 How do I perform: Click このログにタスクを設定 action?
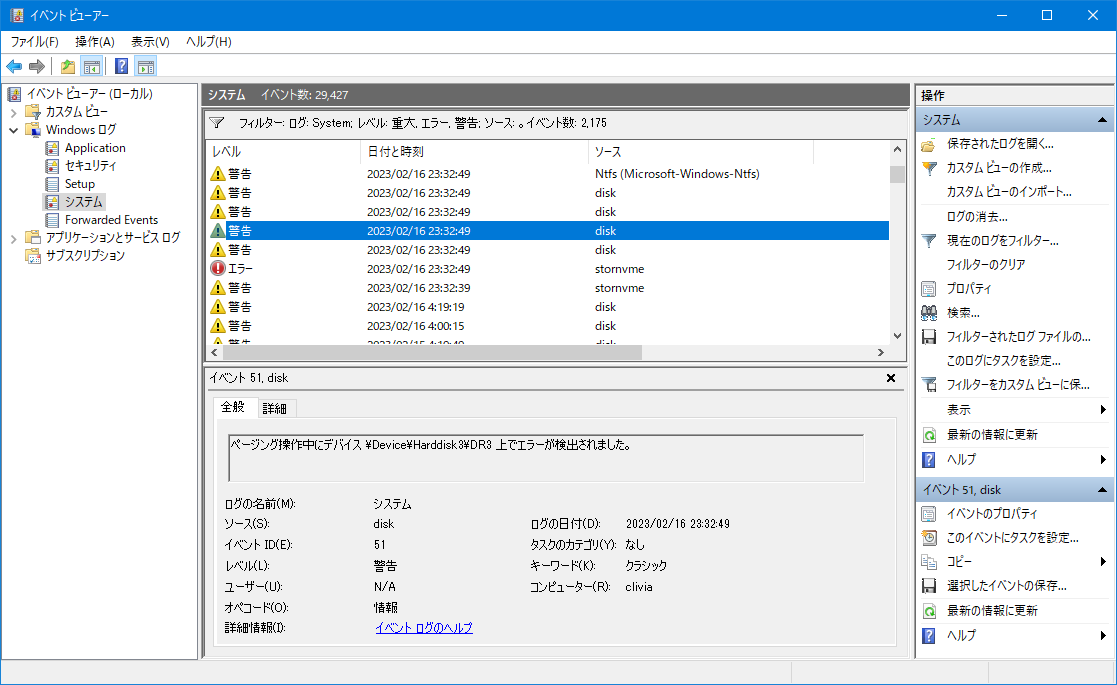coord(1003,361)
